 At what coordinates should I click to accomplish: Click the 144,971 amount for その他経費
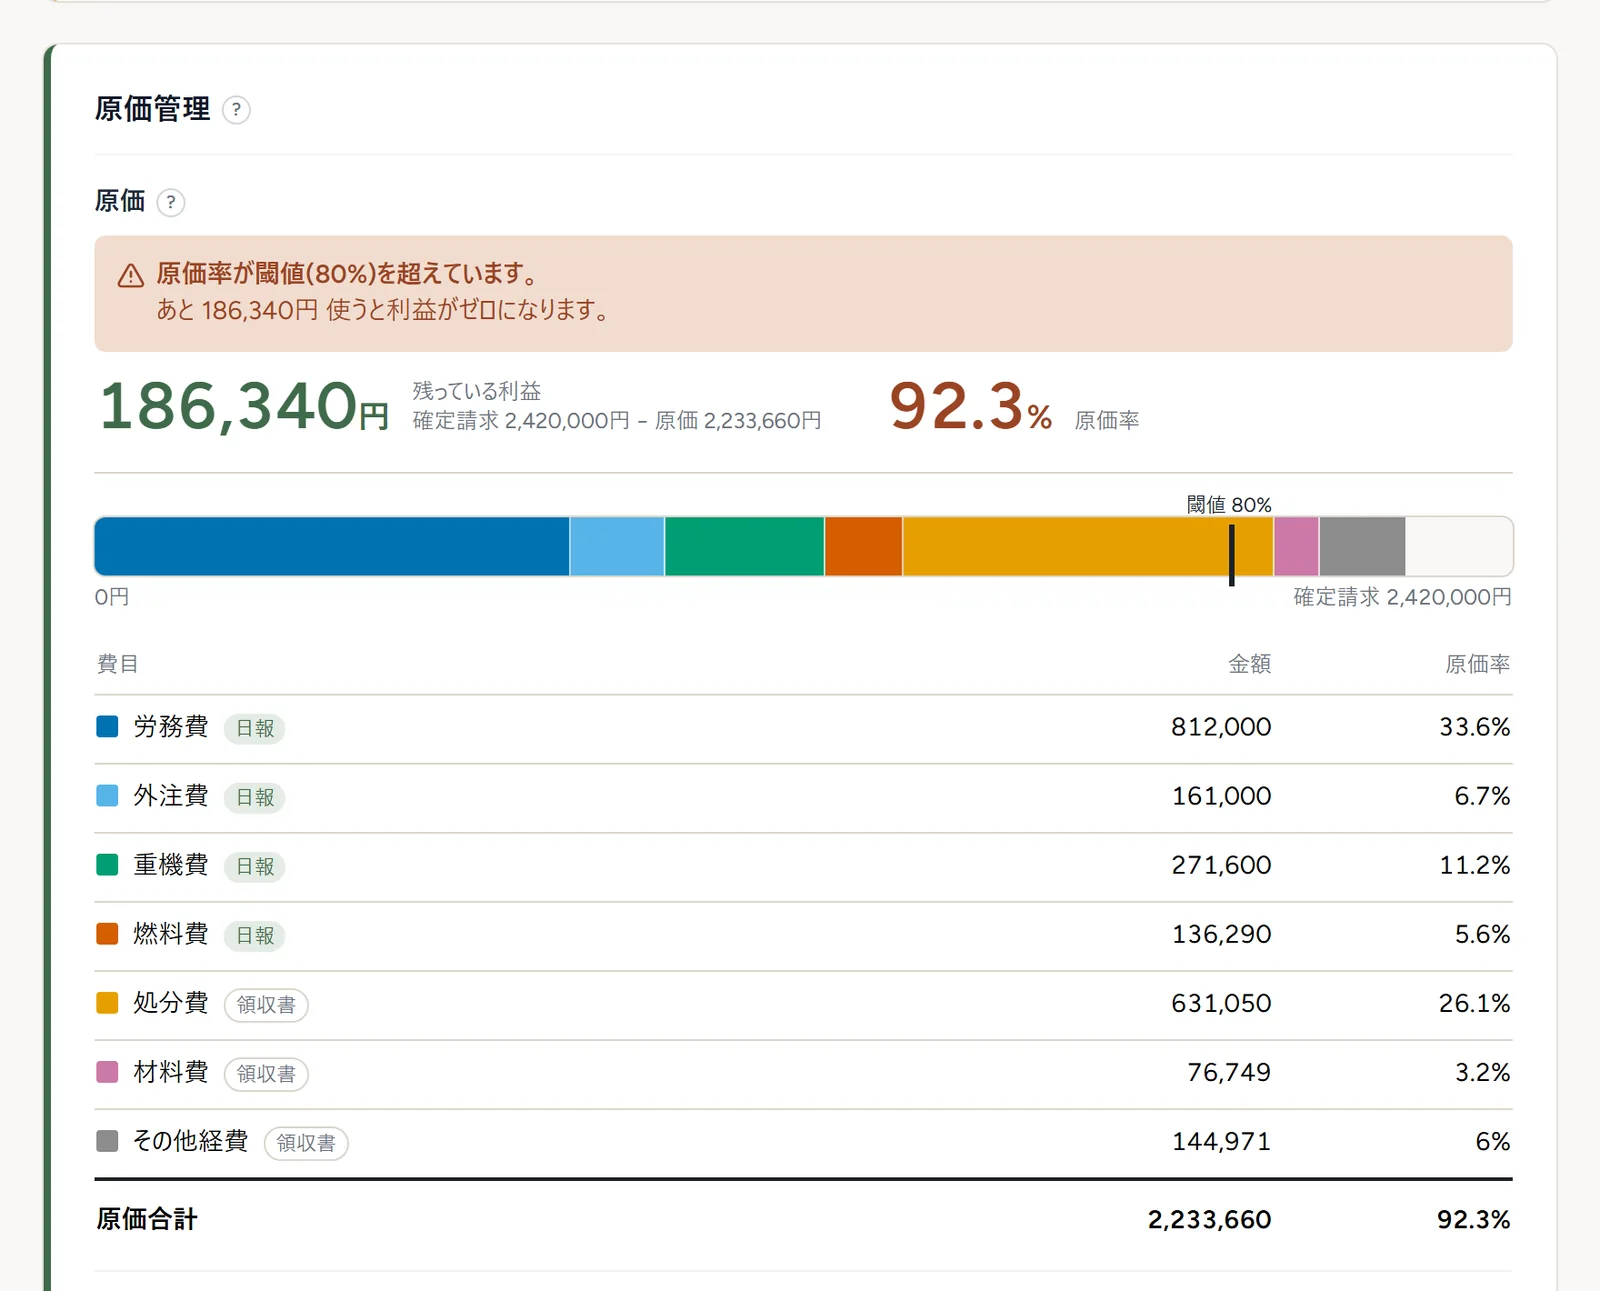[x=1221, y=1141]
